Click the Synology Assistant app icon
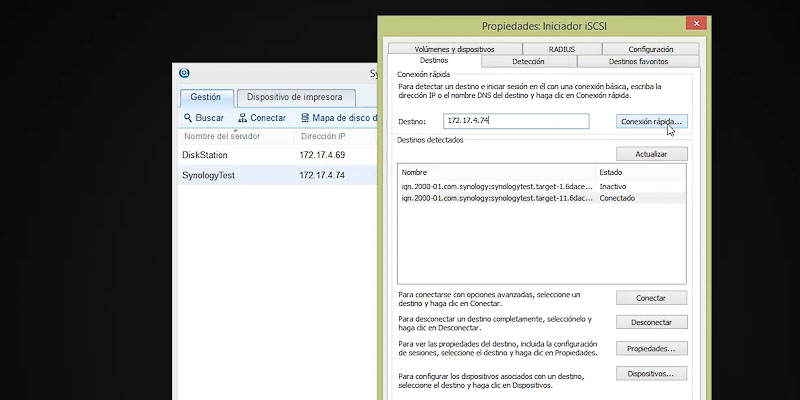The width and height of the screenshot is (800, 400). pyautogui.click(x=184, y=73)
